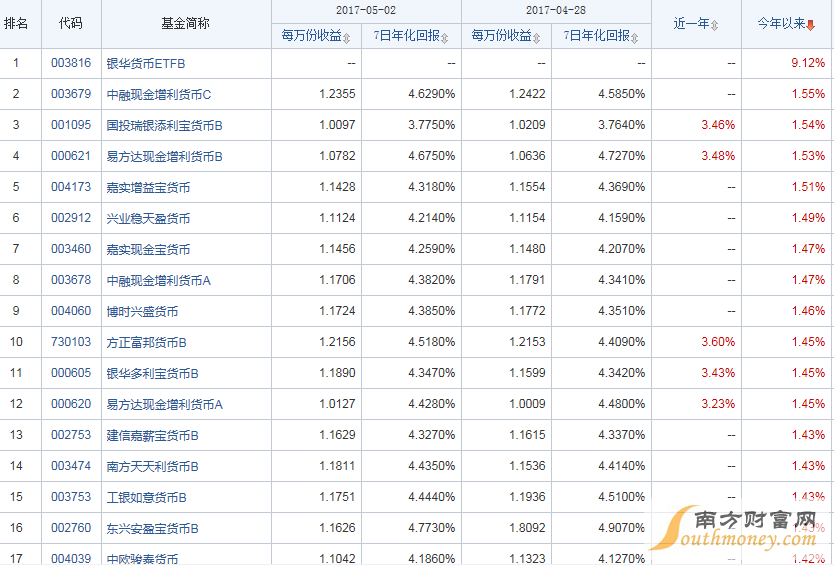Click the 2017-05-02 date header

366,10
